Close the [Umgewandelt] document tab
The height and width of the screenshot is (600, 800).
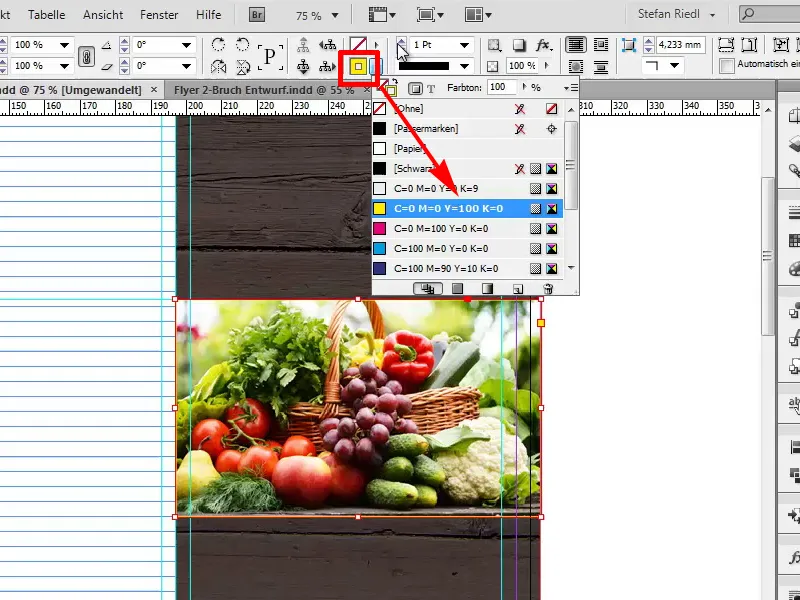154,90
